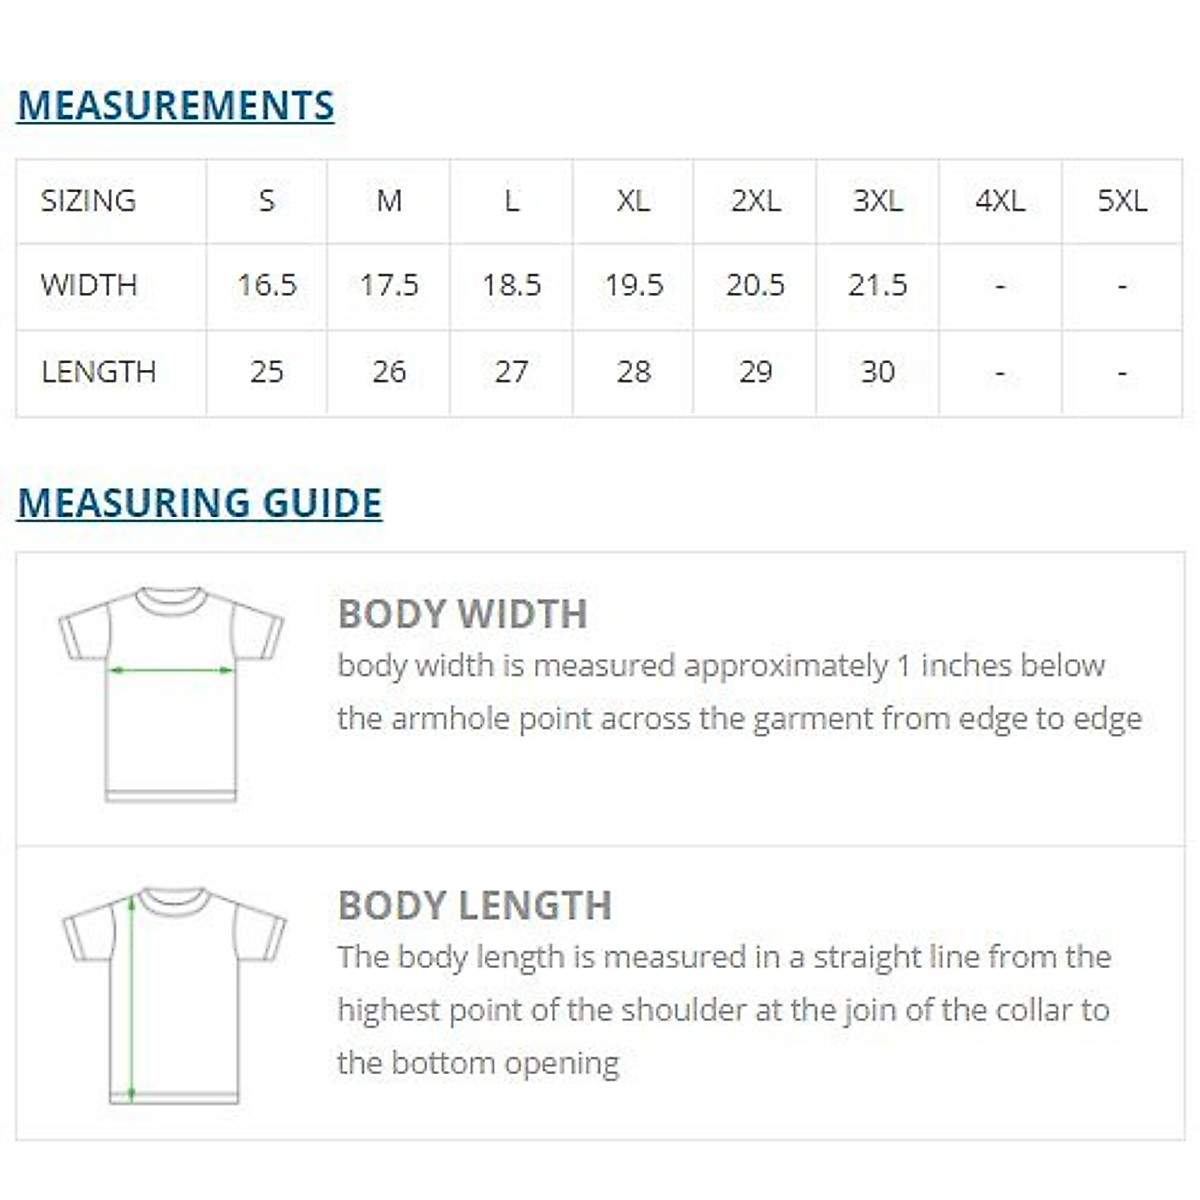Click the SIZING header cell

click(88, 201)
